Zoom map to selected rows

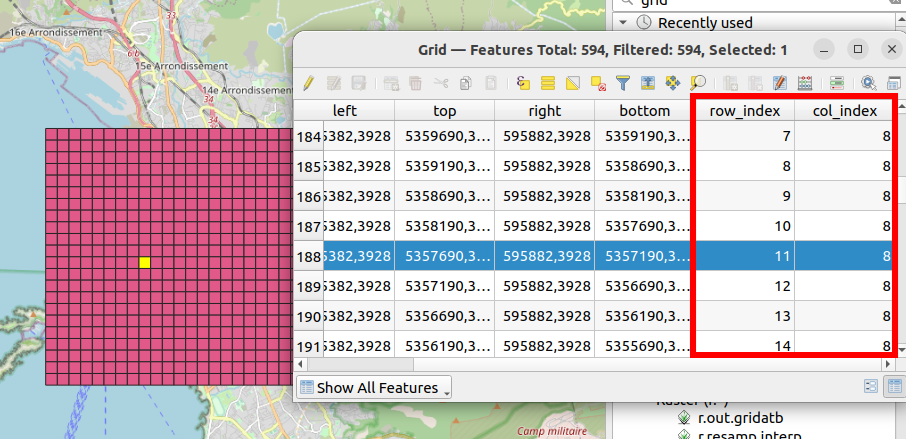click(698, 83)
